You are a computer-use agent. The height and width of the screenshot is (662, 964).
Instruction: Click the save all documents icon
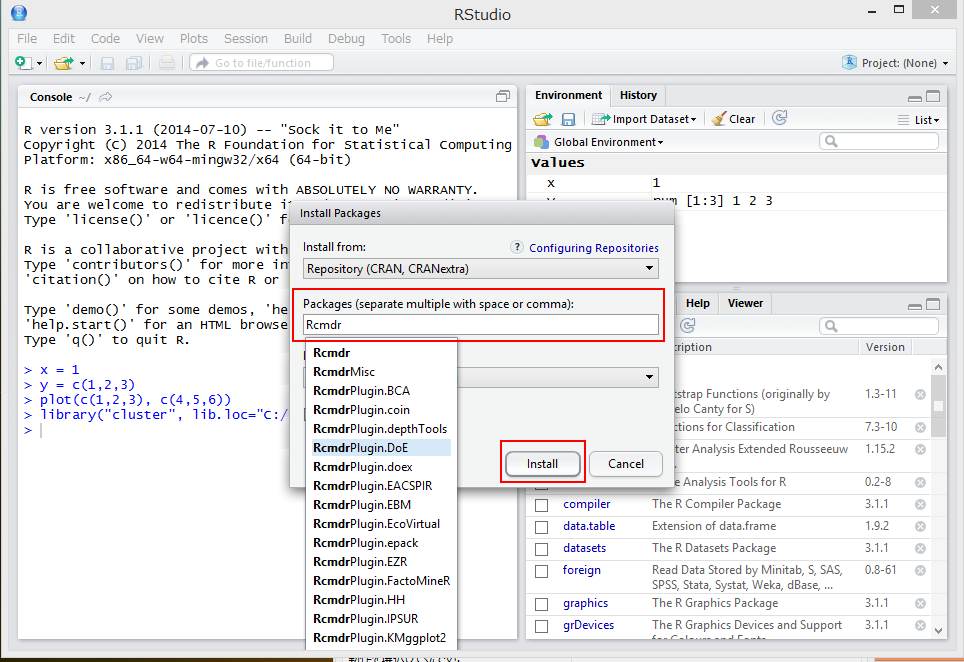[133, 63]
